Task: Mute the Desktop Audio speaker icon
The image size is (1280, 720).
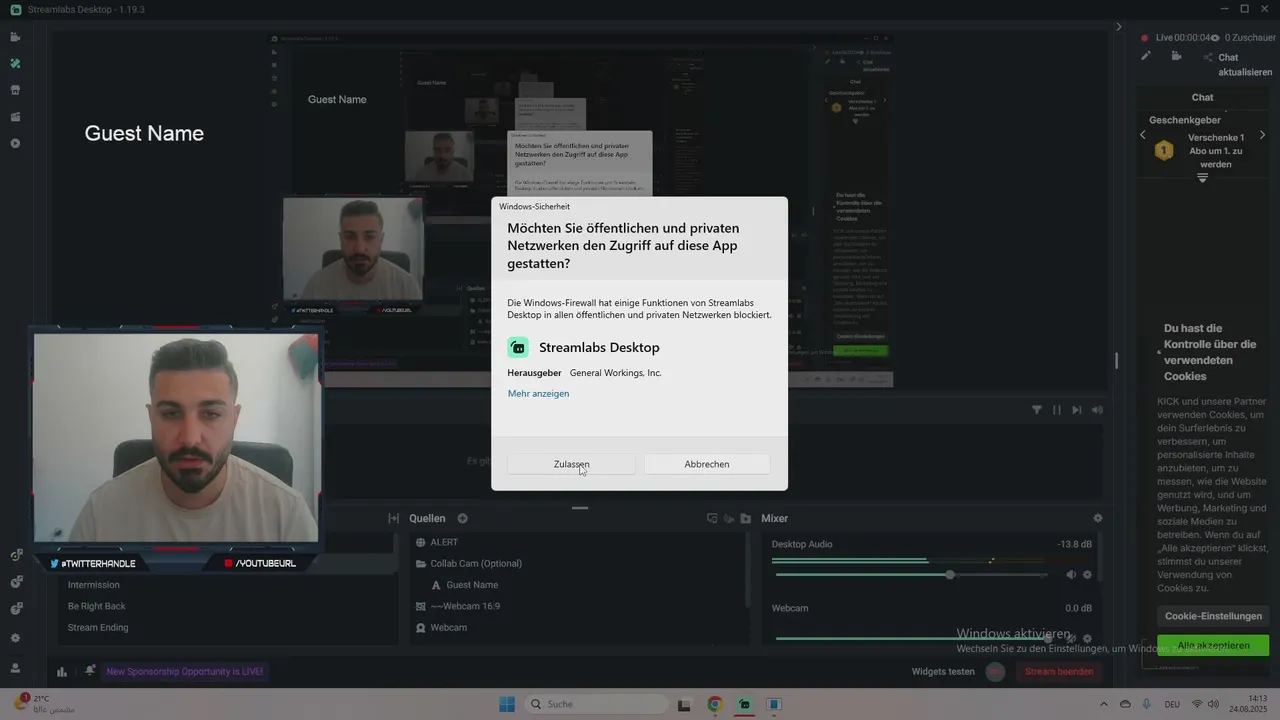Action: 1071,575
